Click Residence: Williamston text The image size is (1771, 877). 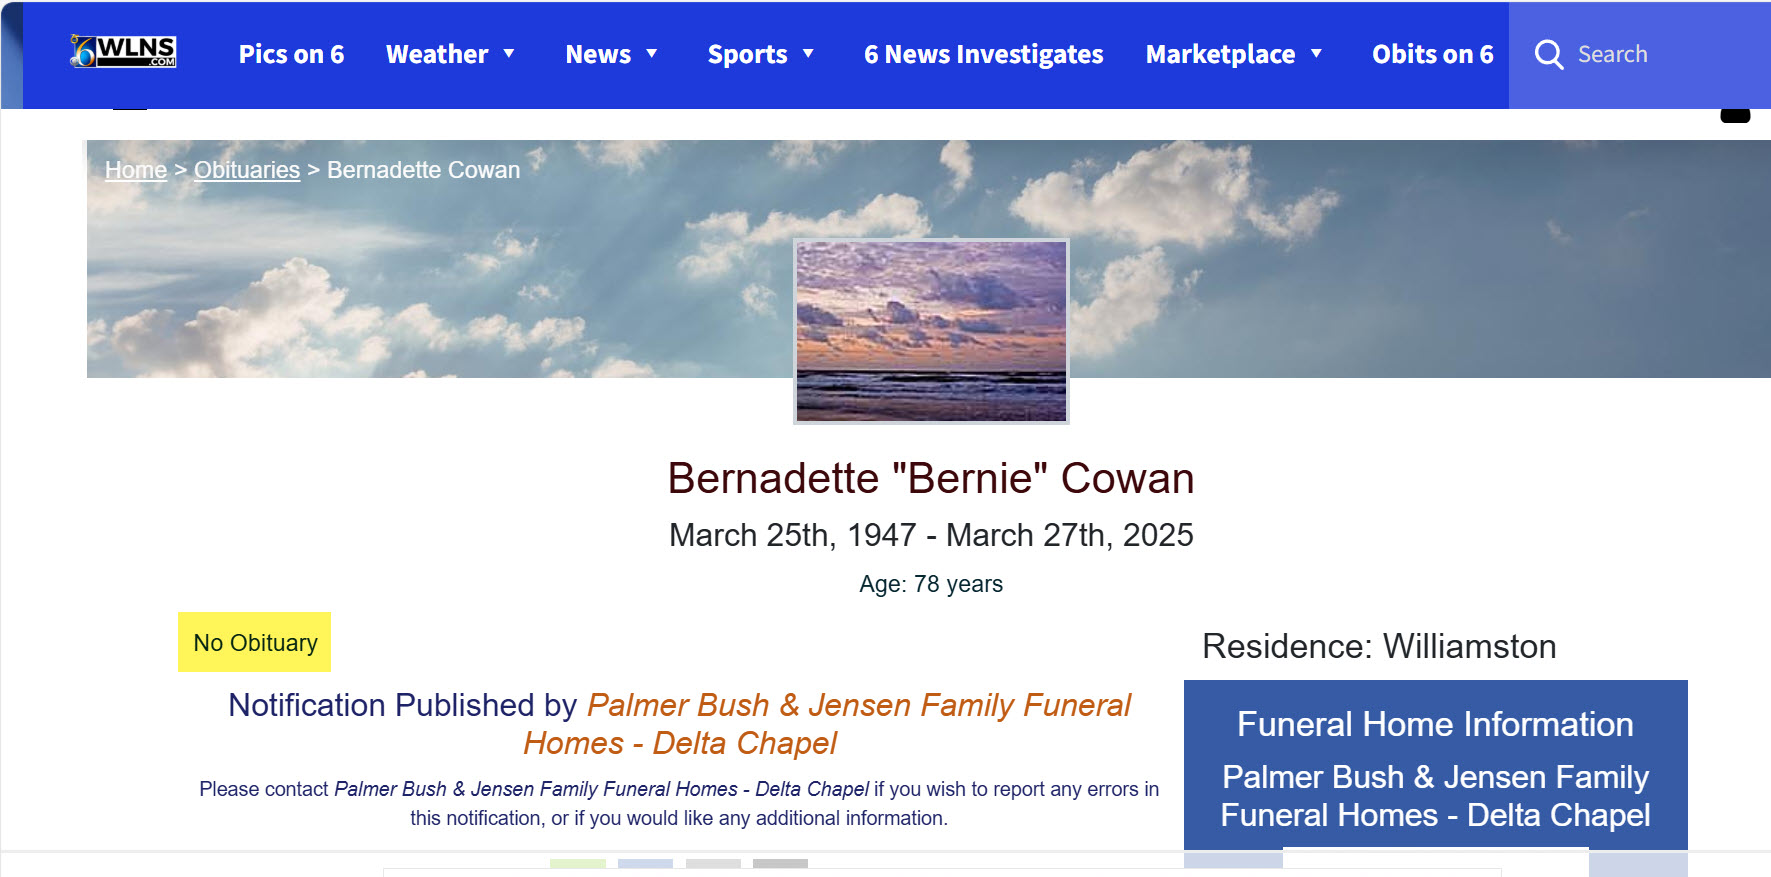pyautogui.click(x=1379, y=646)
